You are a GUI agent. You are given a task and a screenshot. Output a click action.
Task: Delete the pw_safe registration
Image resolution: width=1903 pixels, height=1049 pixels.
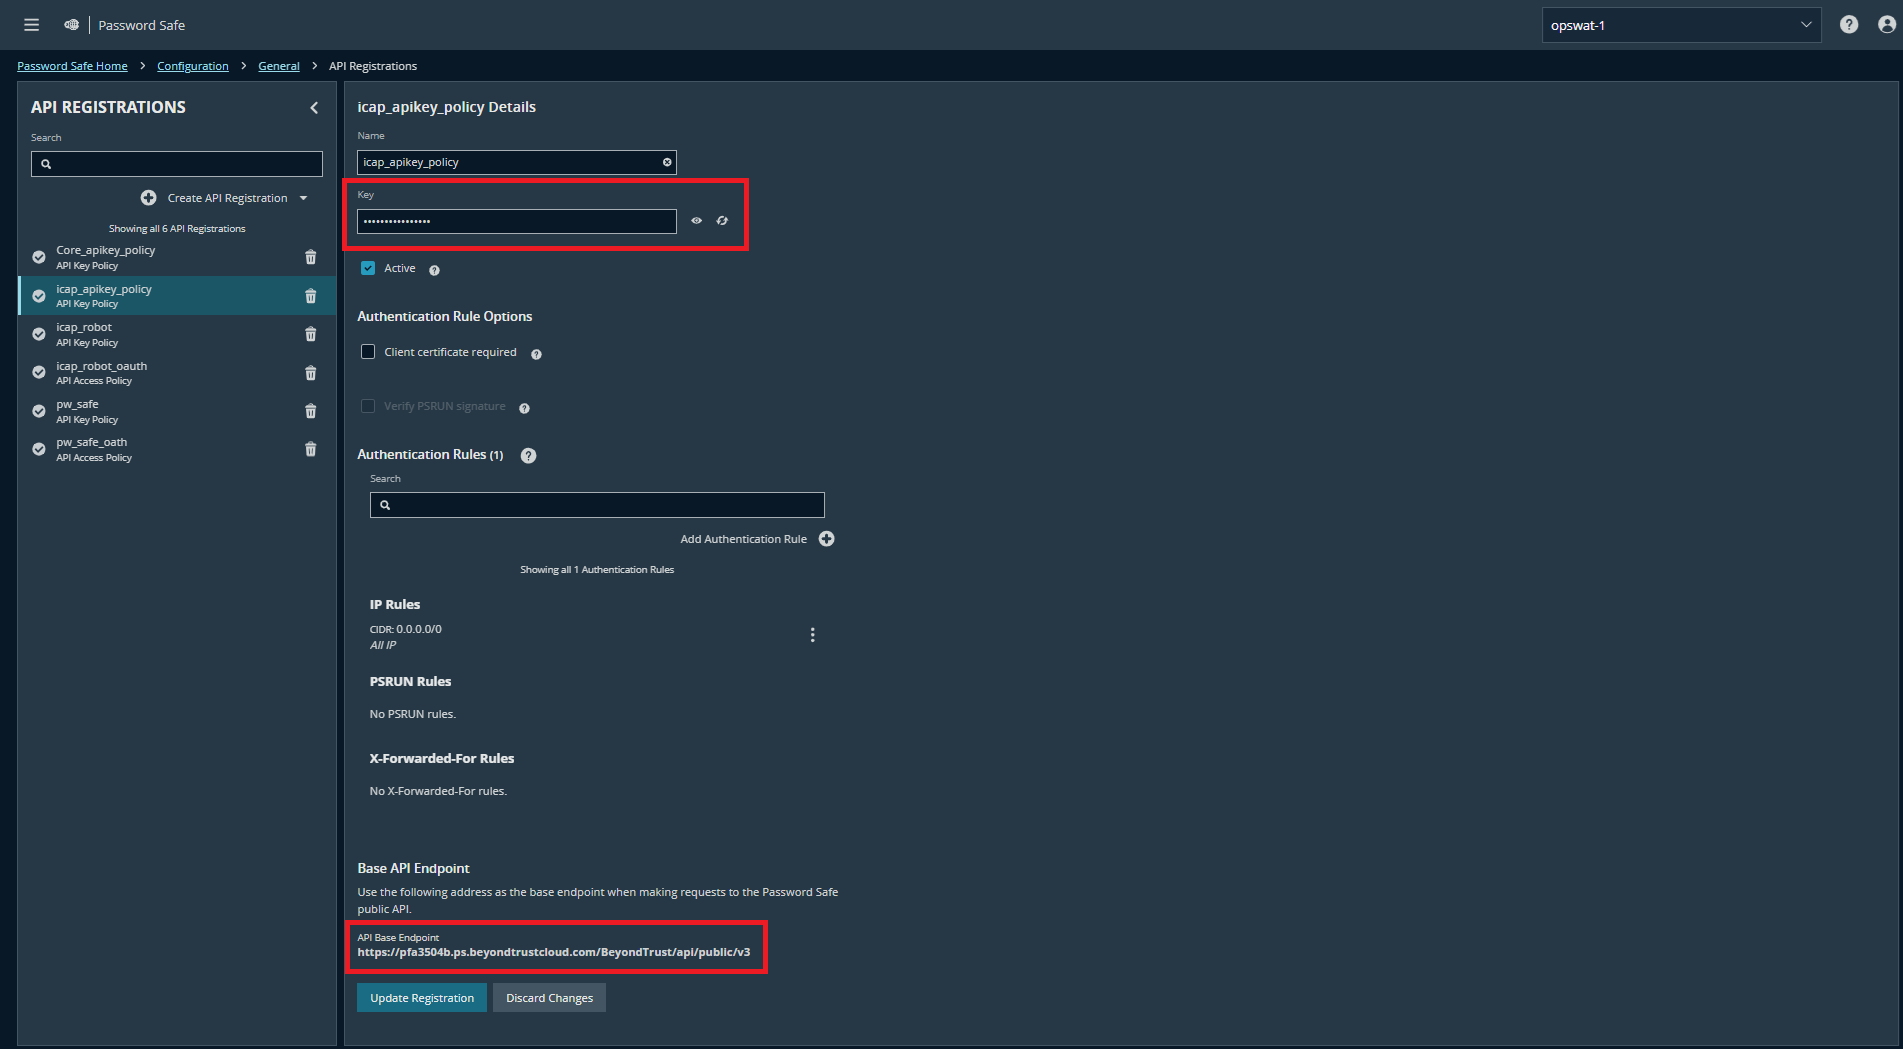[x=311, y=411]
